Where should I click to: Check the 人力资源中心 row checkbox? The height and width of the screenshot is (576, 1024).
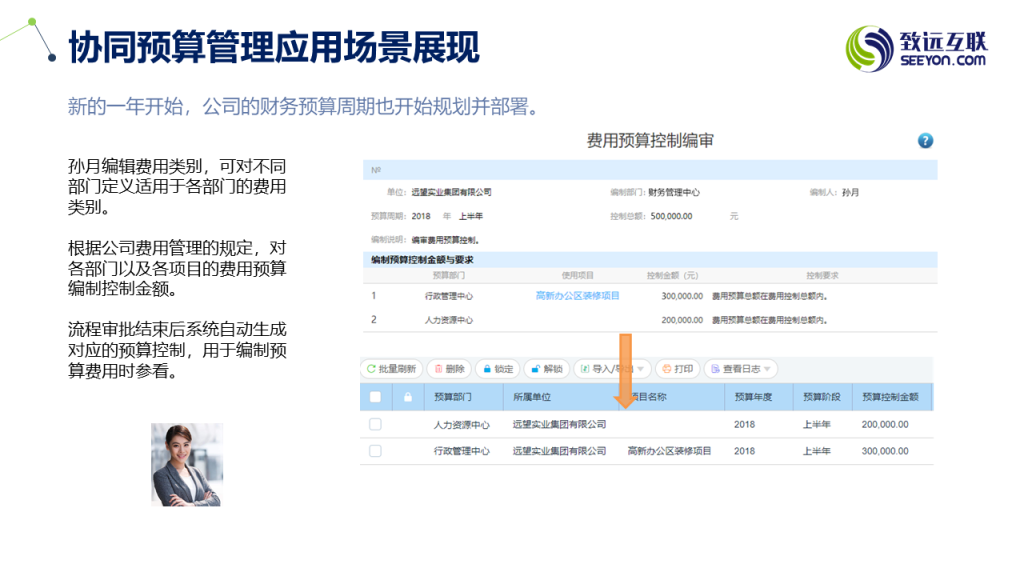pyautogui.click(x=375, y=424)
